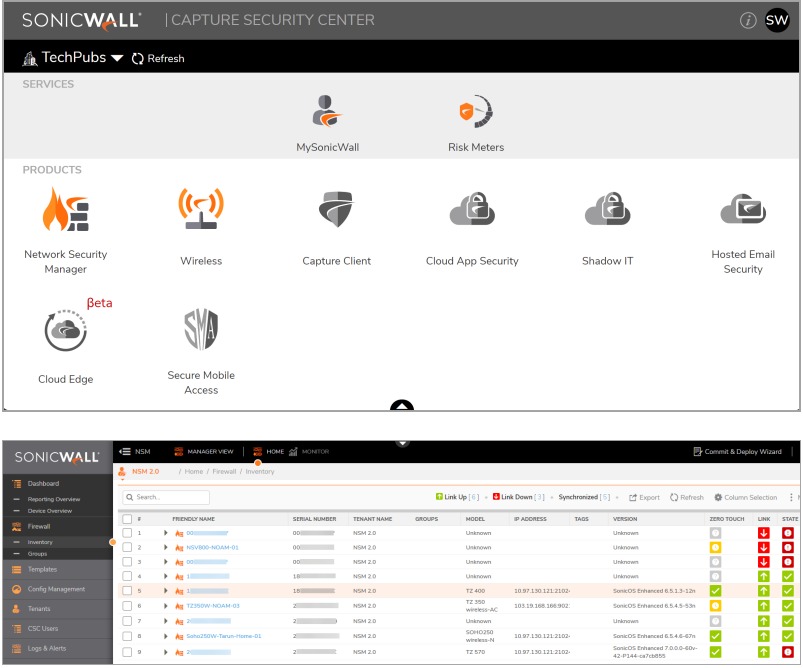Viewport: 803px width, 668px height.
Task: Open the TechPubs tenant dropdown
Action: click(73, 58)
